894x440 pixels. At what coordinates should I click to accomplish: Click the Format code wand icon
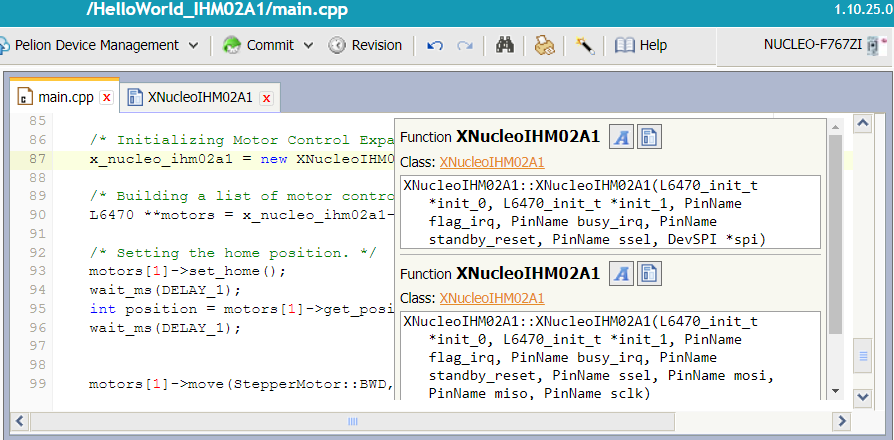pyautogui.click(x=585, y=45)
